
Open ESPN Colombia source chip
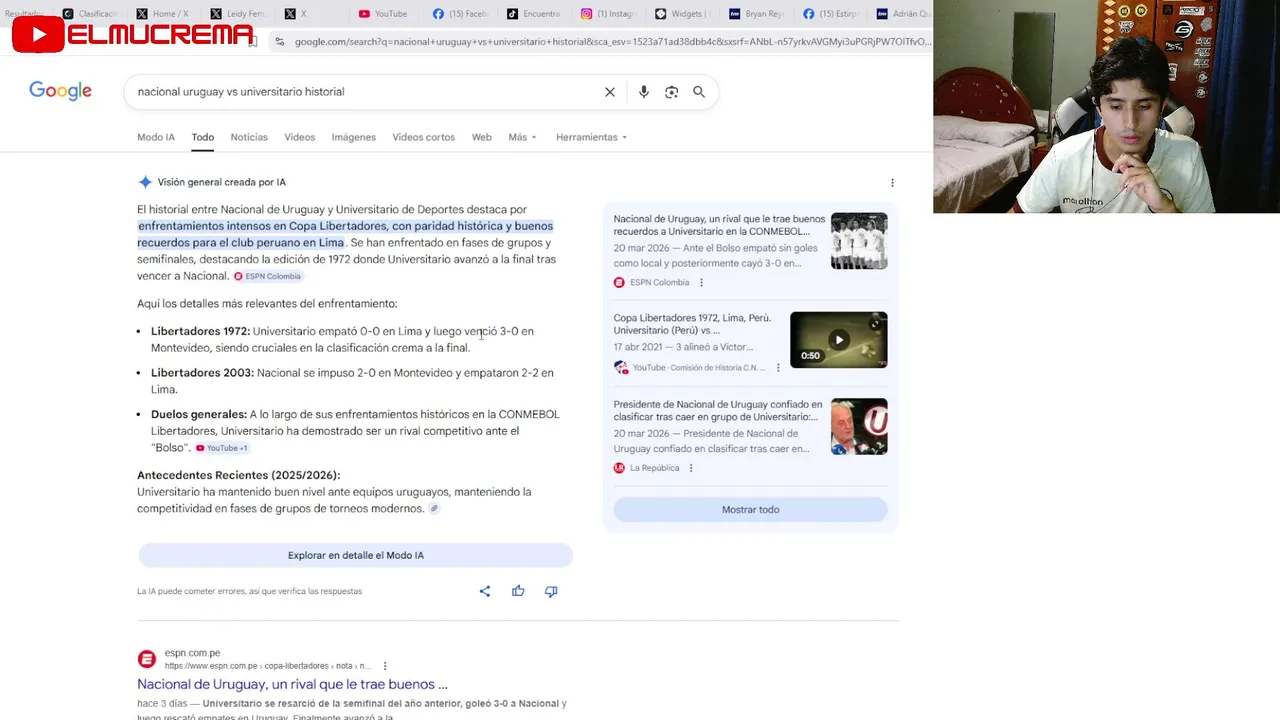point(267,276)
